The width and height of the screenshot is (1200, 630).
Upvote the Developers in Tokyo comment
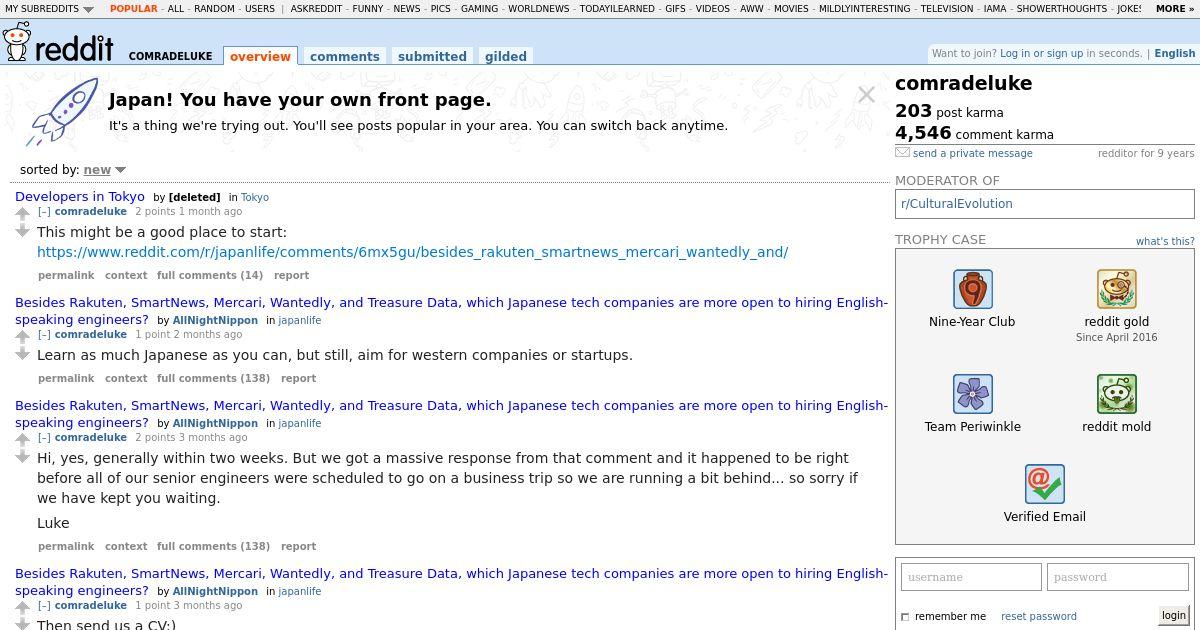tap(23, 214)
